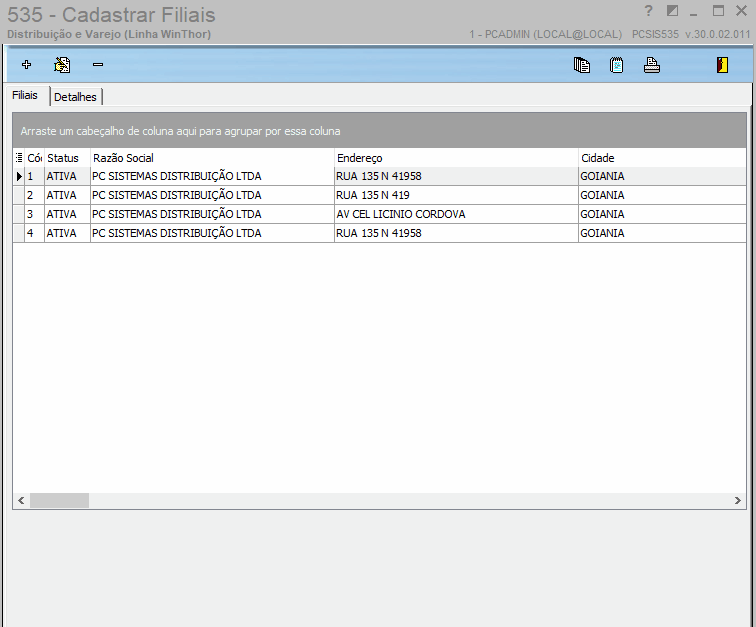Open help question mark icon

648,11
